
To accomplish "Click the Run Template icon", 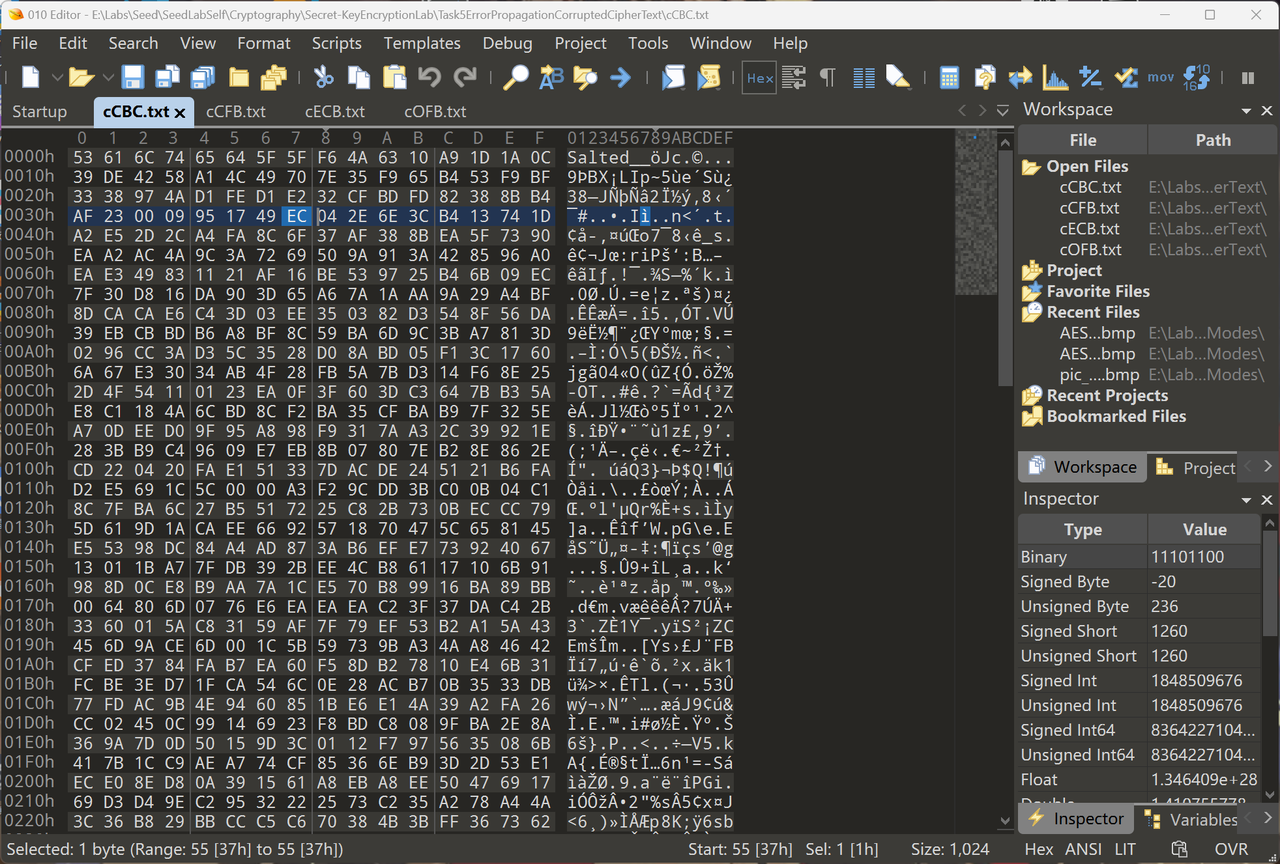I will pyautogui.click(x=709, y=78).
